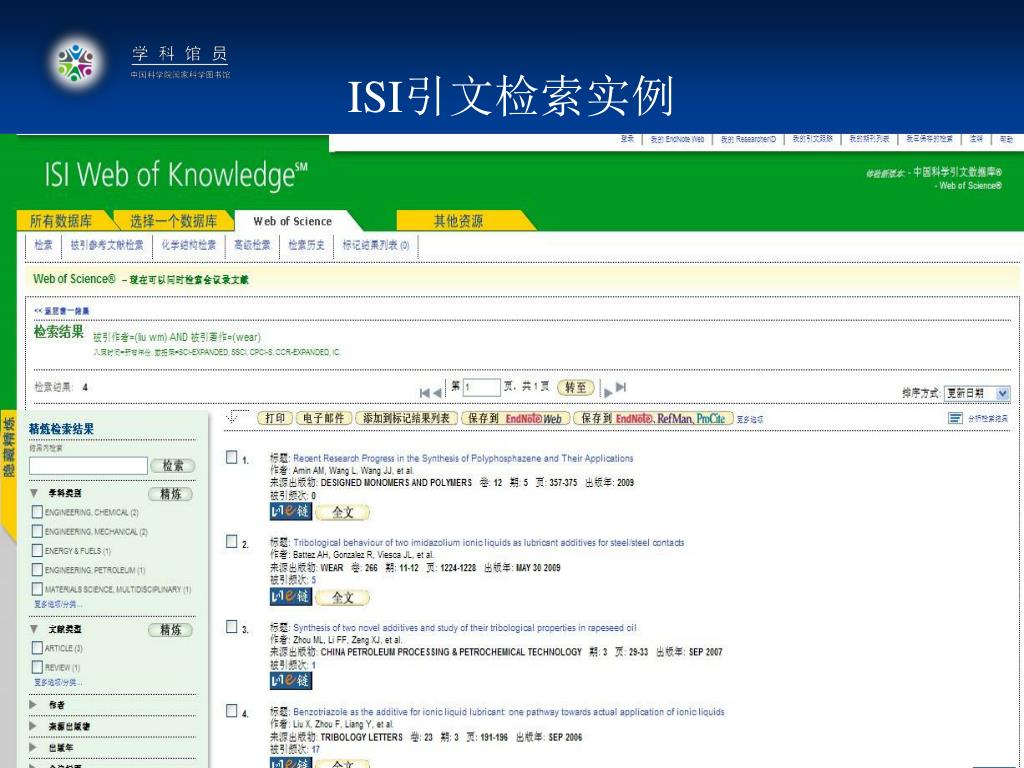The image size is (1024, 768).
Task: Click the 登录 sign-in link
Action: (628, 139)
